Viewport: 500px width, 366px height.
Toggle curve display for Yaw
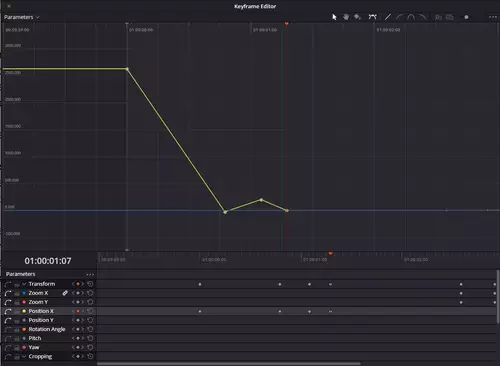coord(8,347)
